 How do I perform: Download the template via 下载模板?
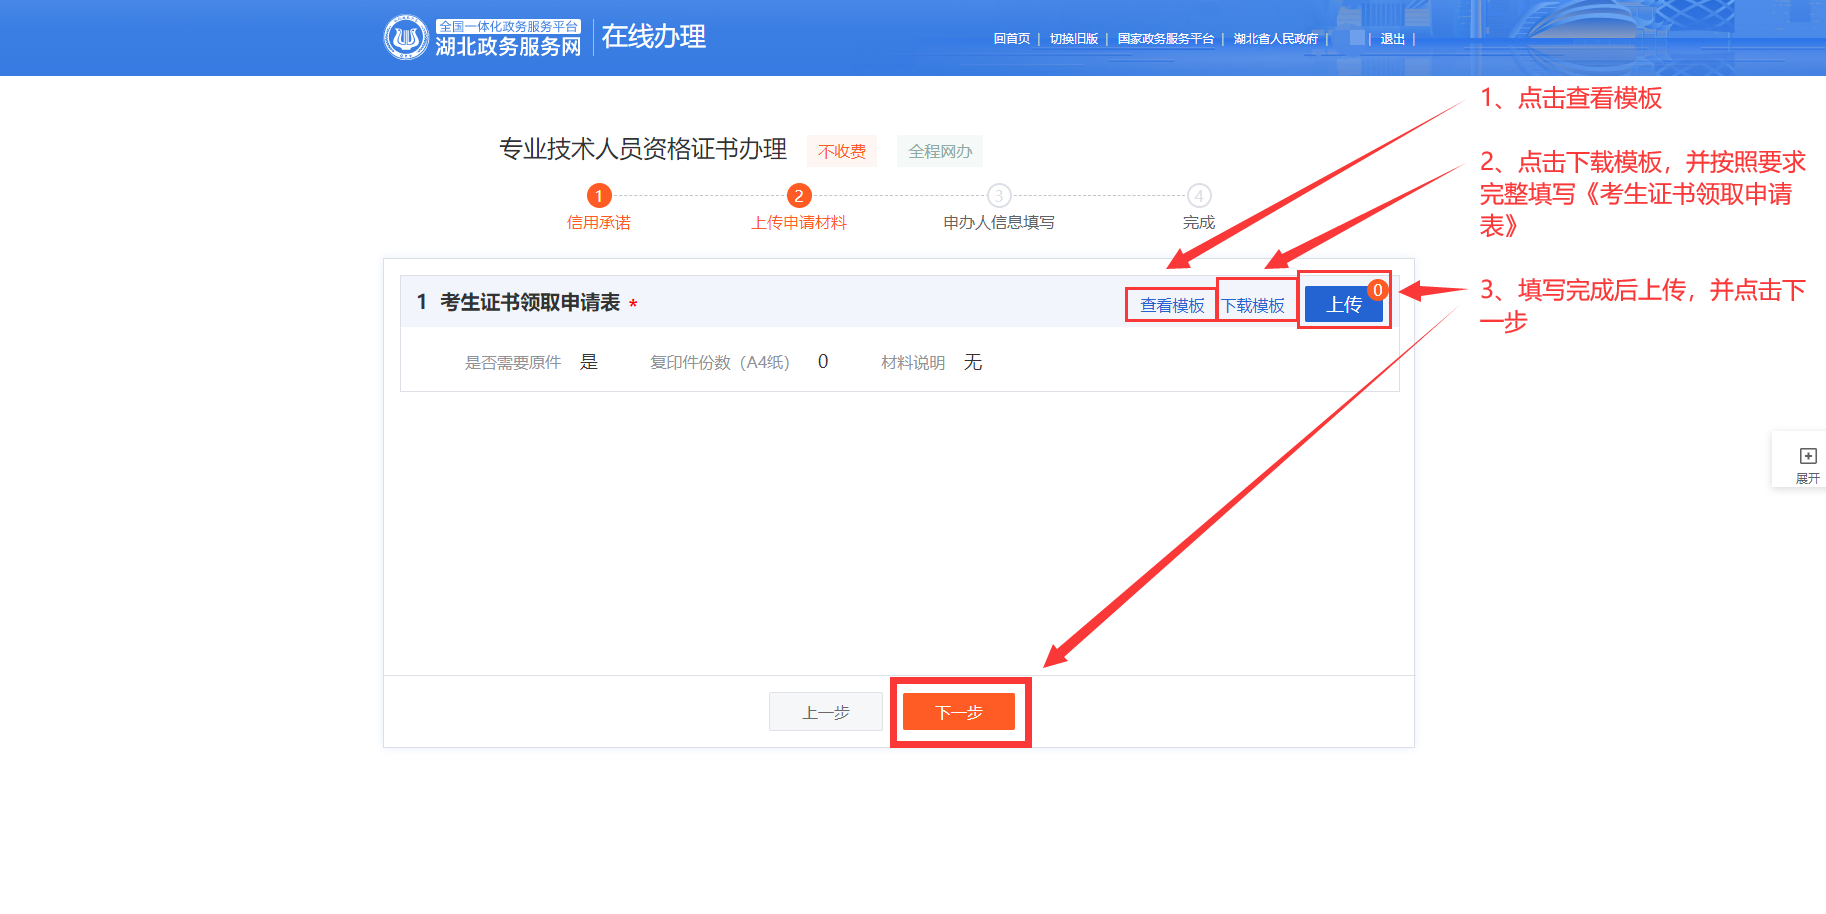point(1253,305)
